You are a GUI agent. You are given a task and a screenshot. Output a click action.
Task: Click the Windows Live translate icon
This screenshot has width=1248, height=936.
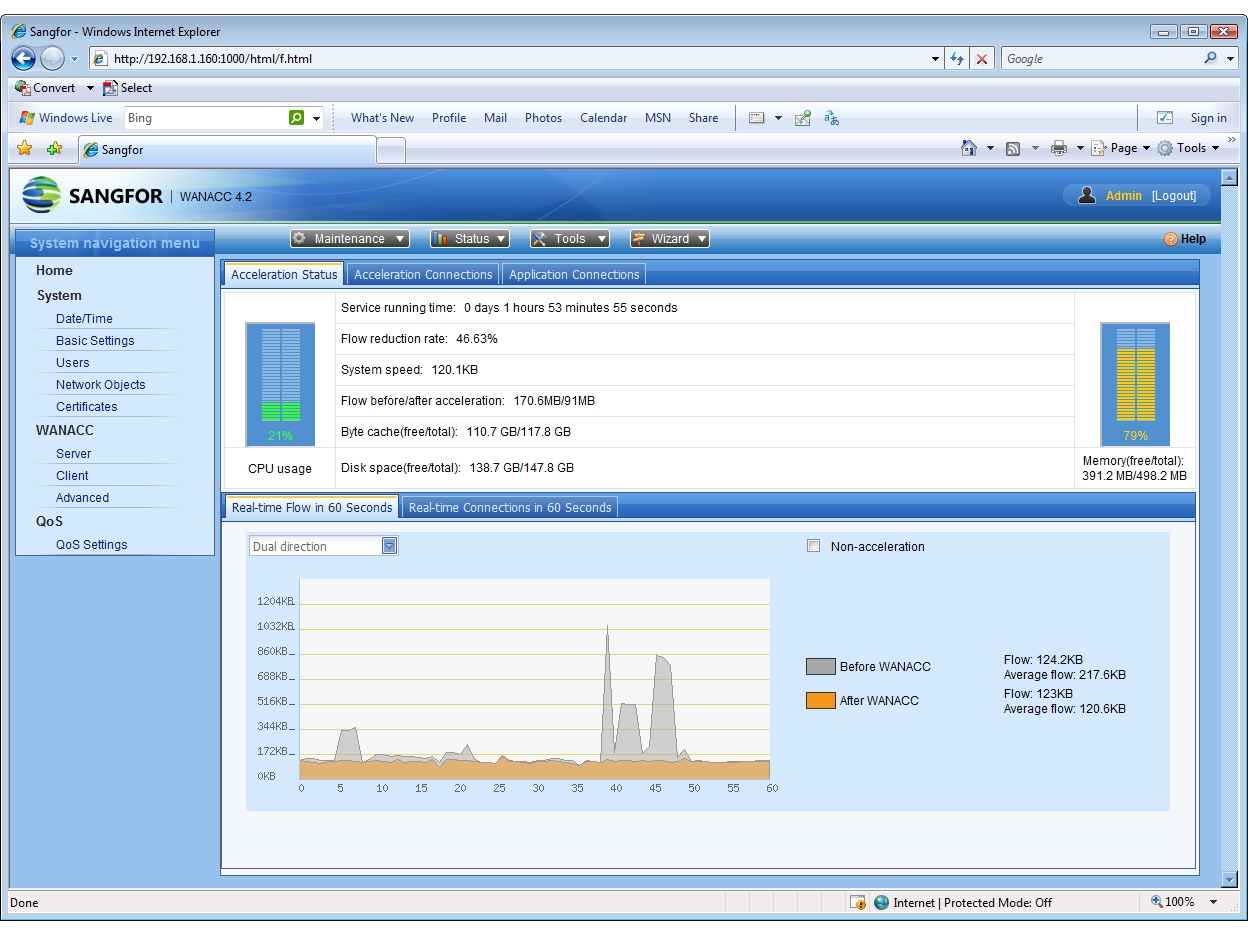click(x=831, y=118)
